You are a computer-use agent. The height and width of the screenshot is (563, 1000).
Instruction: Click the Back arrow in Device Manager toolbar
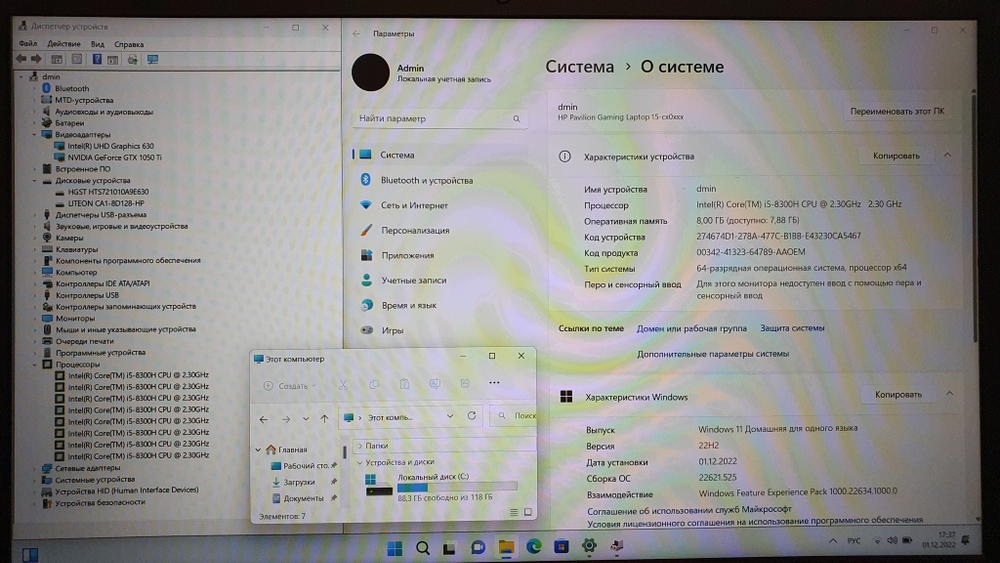pyautogui.click(x=21, y=59)
